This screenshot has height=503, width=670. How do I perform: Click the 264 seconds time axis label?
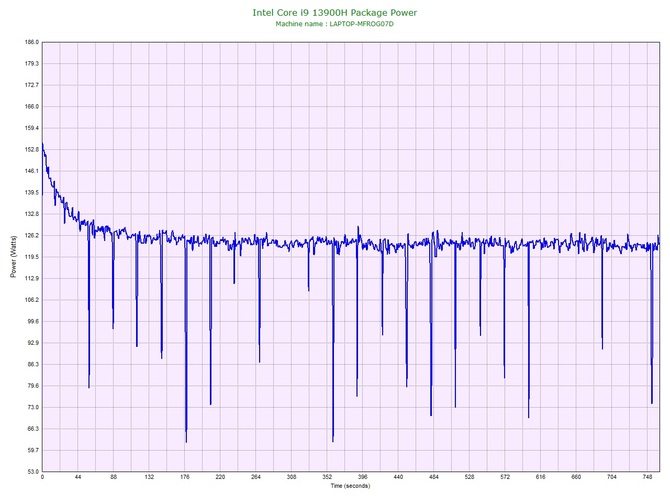pos(256,477)
